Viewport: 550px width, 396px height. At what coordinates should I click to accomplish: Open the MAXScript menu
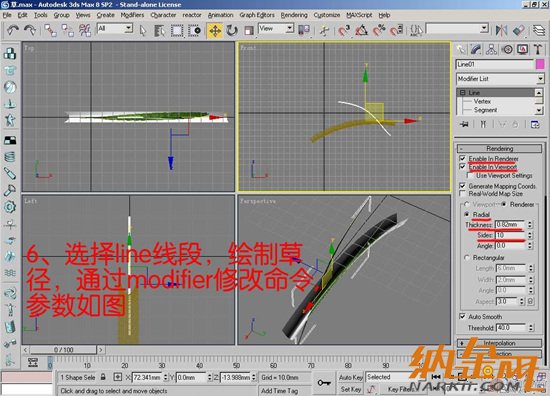coord(359,15)
